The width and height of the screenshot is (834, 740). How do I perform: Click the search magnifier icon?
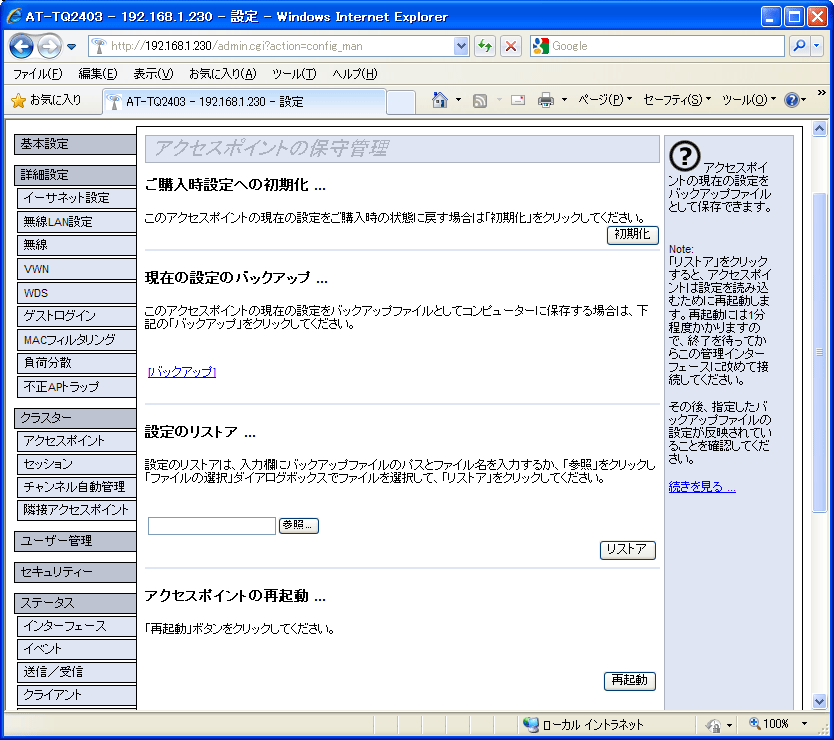(799, 46)
